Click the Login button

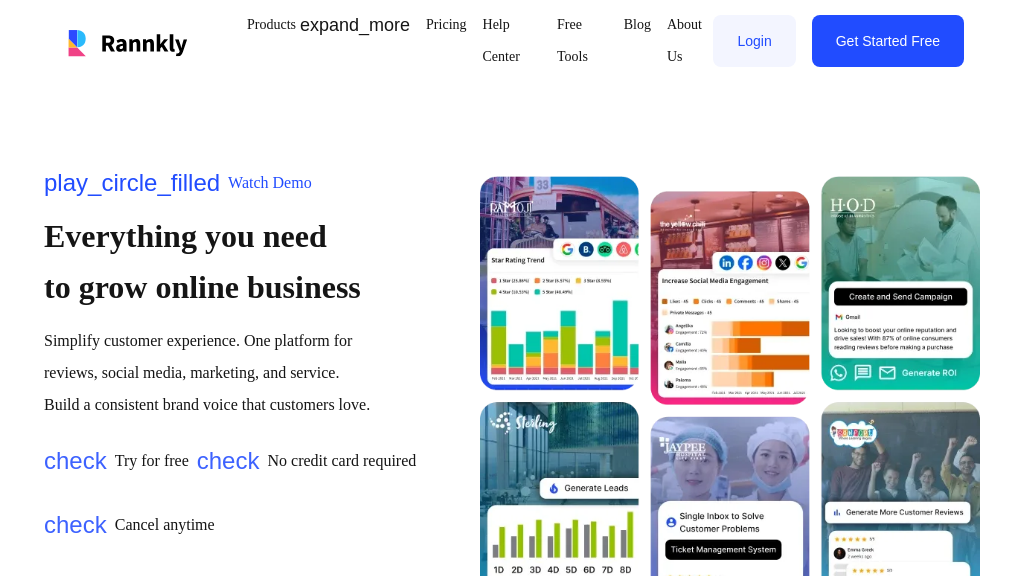coord(754,41)
